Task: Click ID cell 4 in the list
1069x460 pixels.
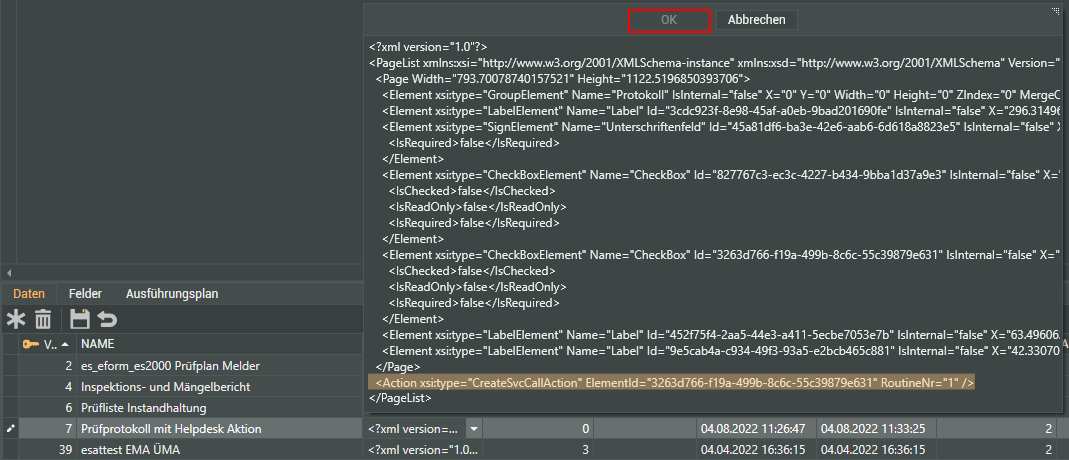Action: (x=48, y=387)
